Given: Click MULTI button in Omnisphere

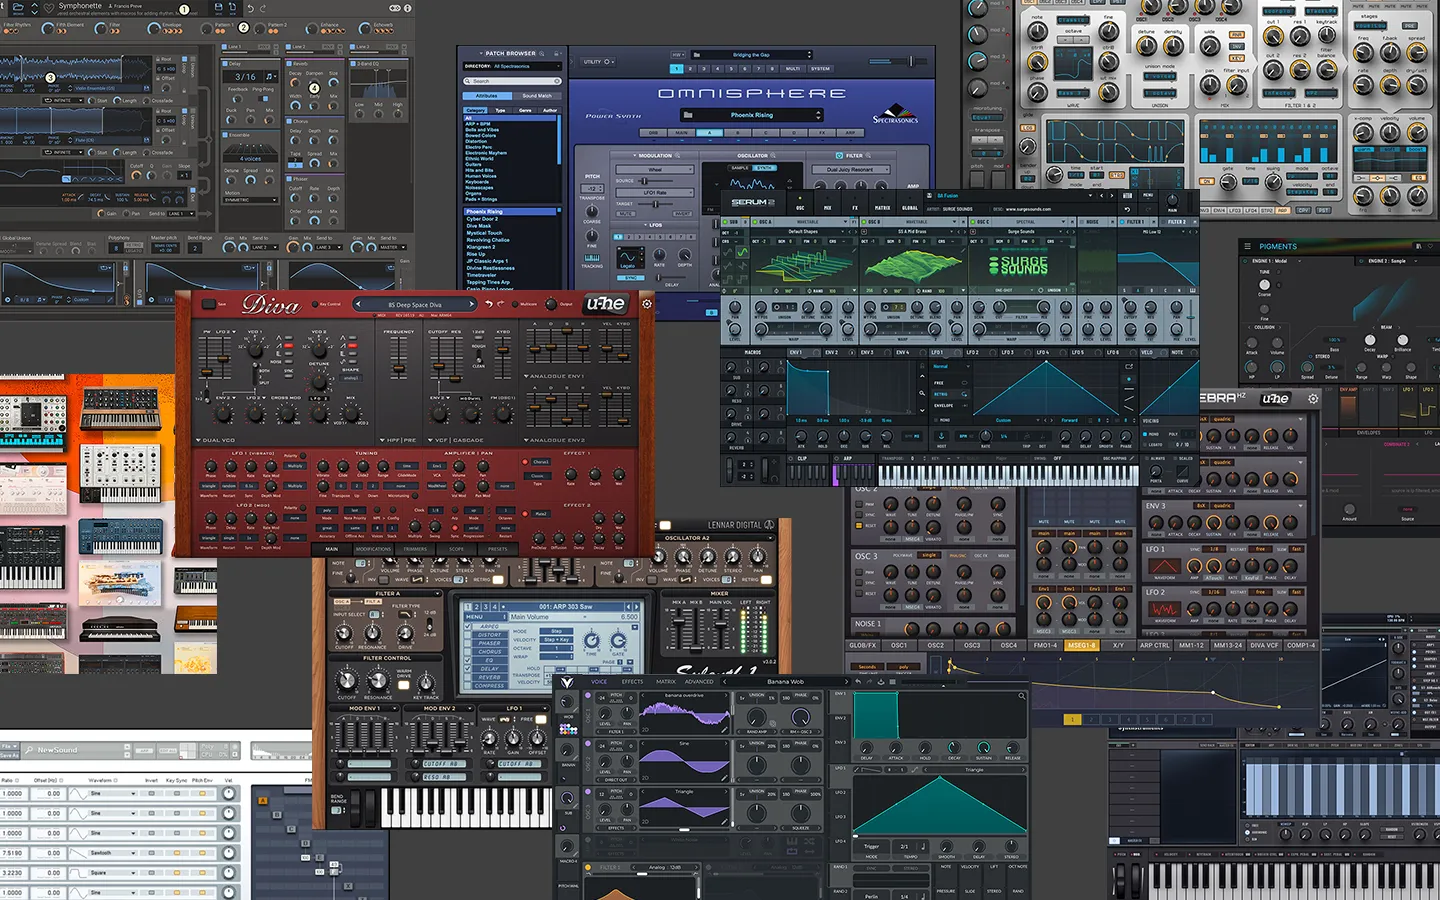Looking at the screenshot, I should click(x=793, y=69).
